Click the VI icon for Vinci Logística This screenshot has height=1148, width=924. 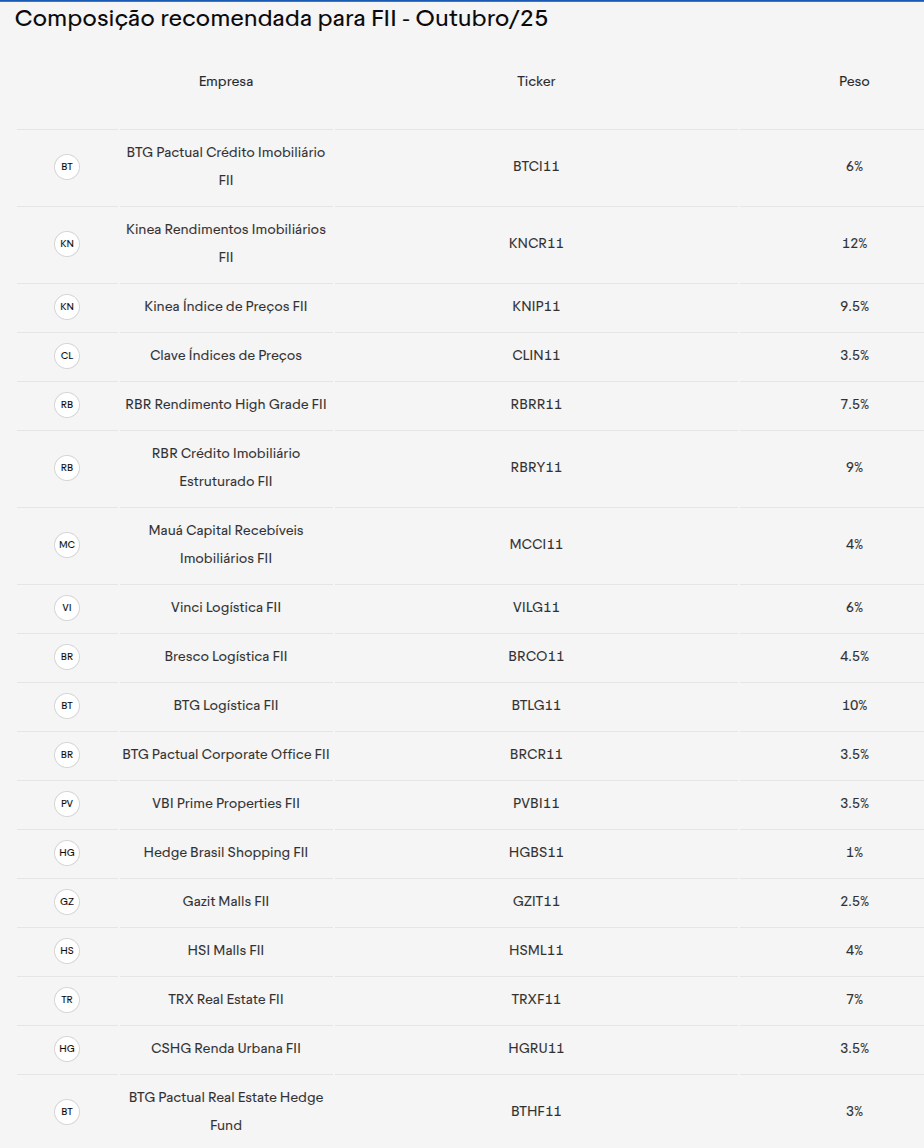point(67,608)
